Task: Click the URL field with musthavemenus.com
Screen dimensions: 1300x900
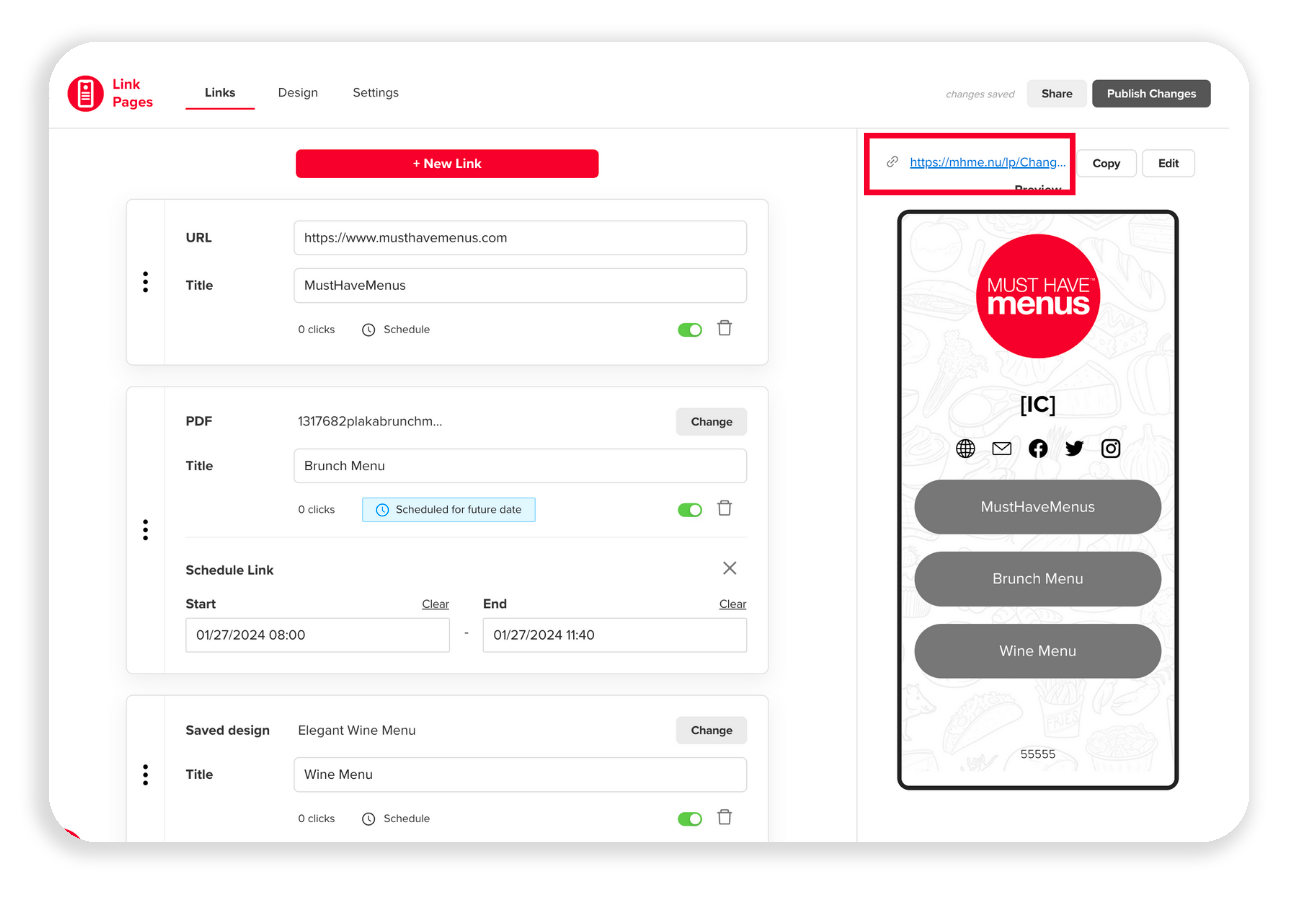Action: pyautogui.click(x=520, y=238)
